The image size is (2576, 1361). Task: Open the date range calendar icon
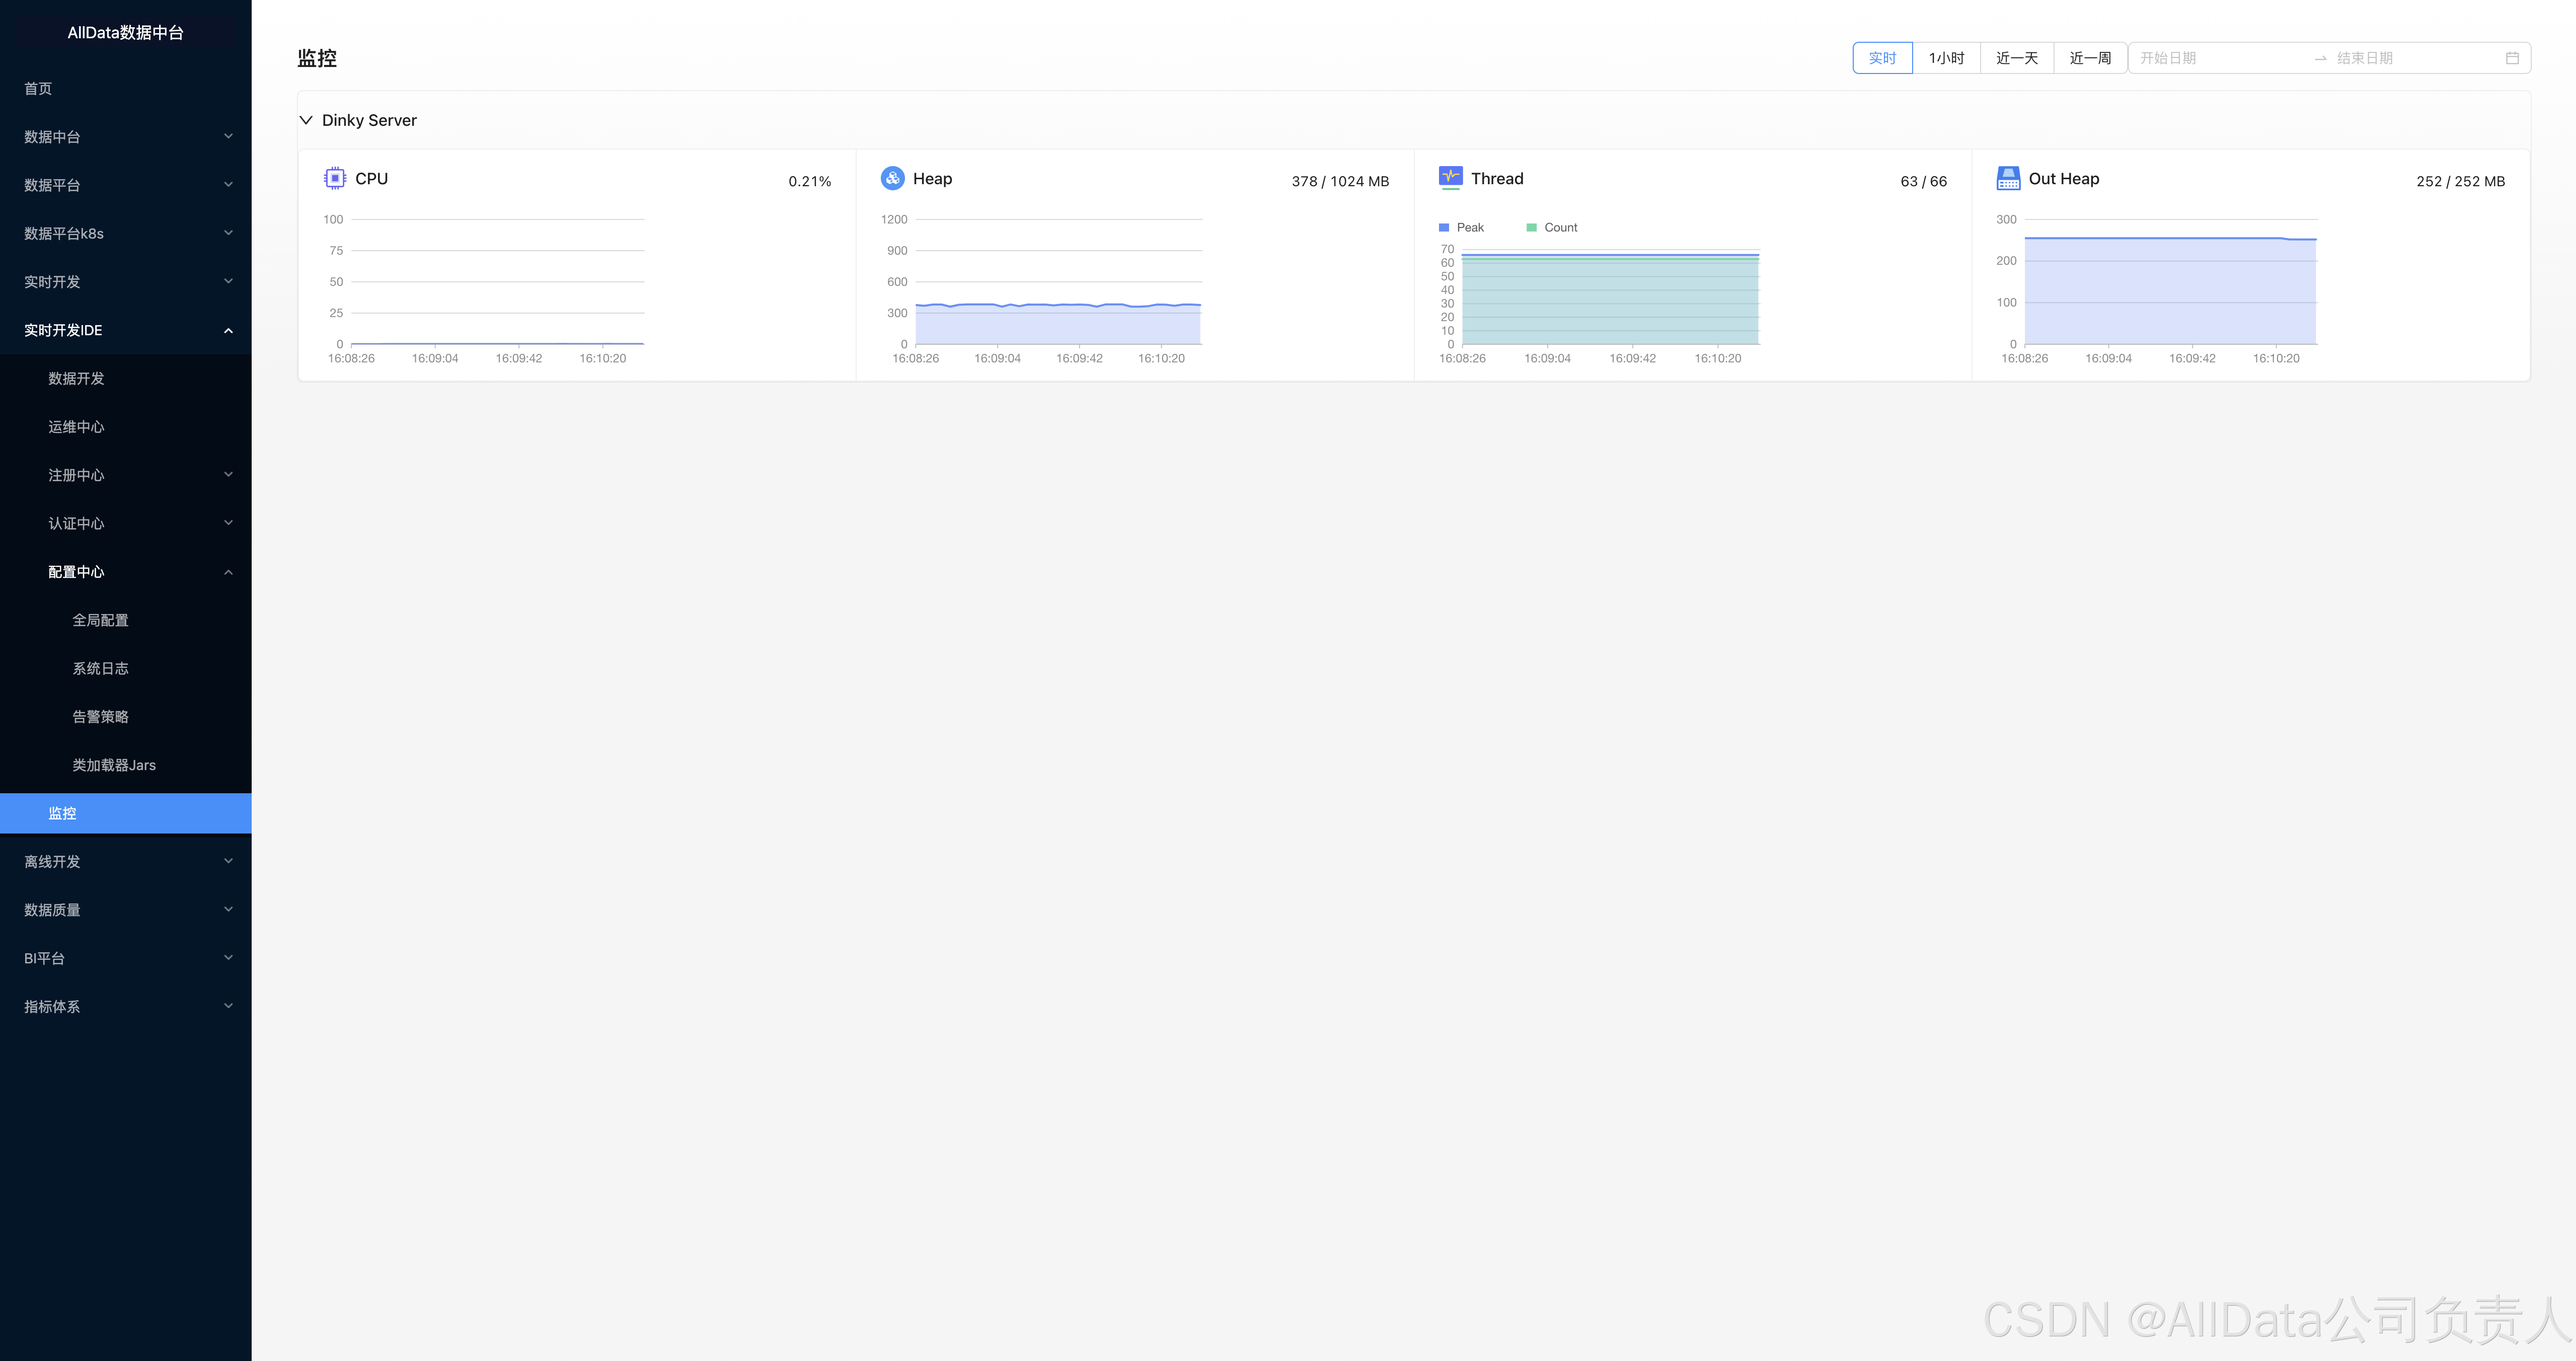2511,58
